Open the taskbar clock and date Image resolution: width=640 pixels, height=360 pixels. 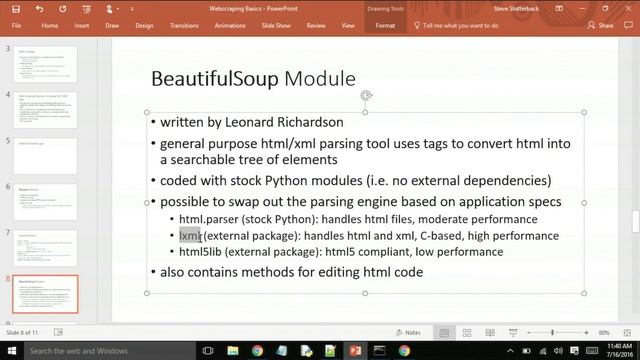[x=619, y=351]
